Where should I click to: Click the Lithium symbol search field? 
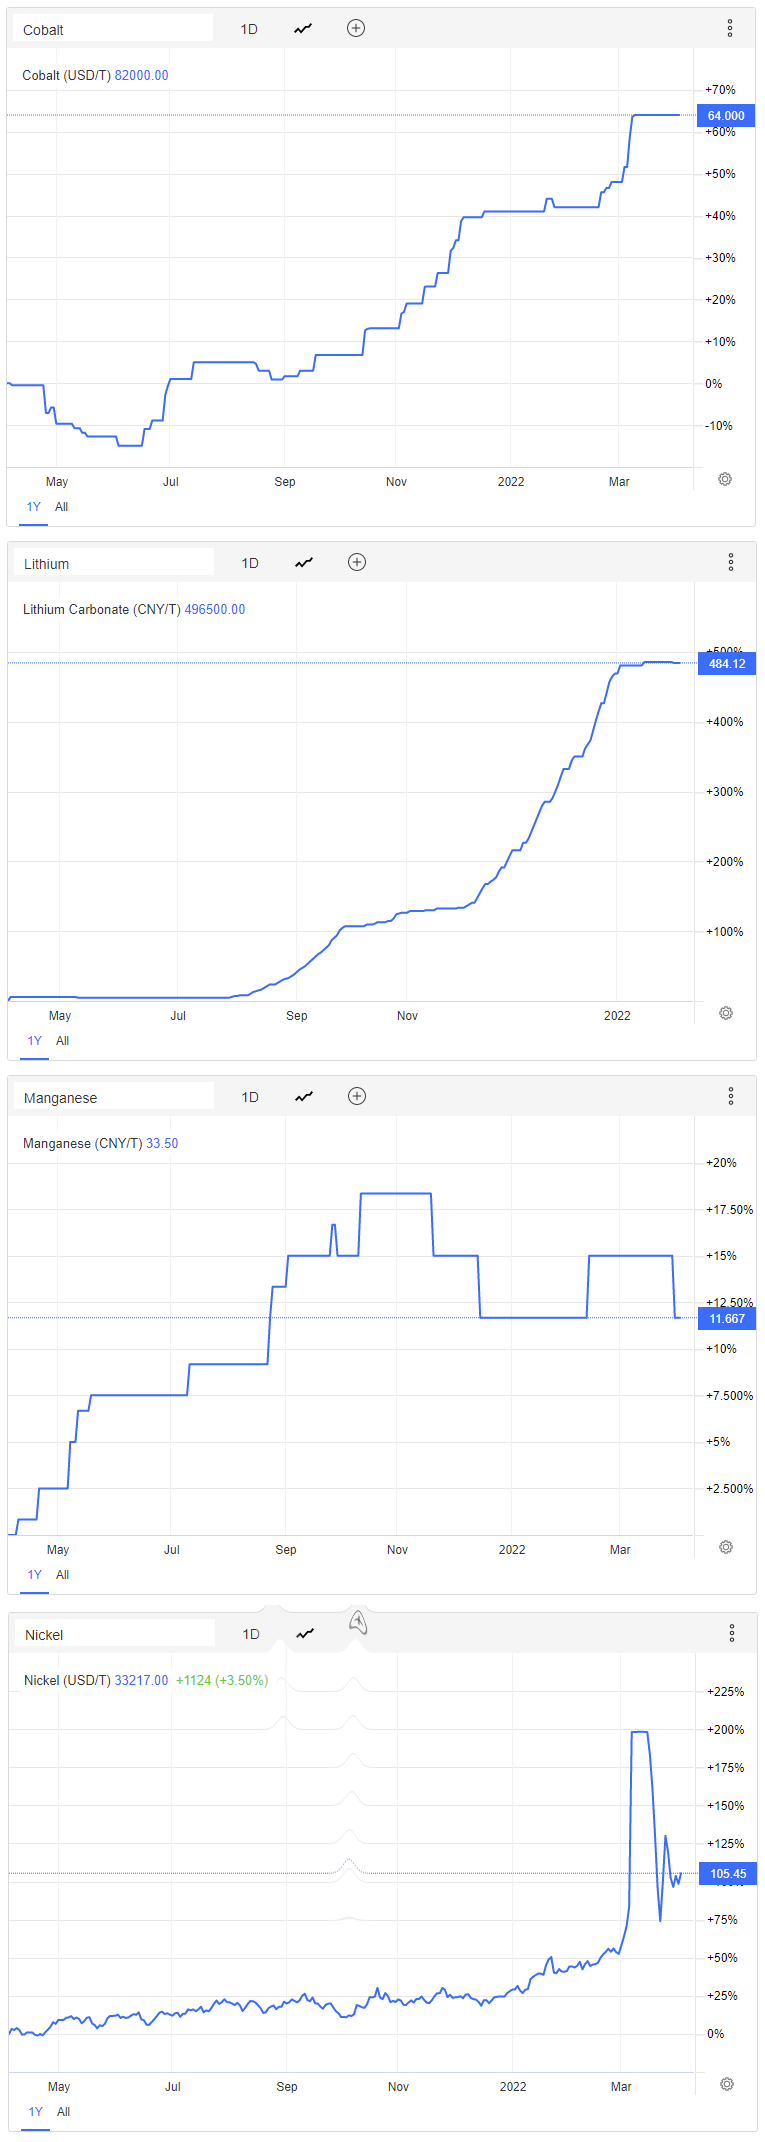[112, 564]
